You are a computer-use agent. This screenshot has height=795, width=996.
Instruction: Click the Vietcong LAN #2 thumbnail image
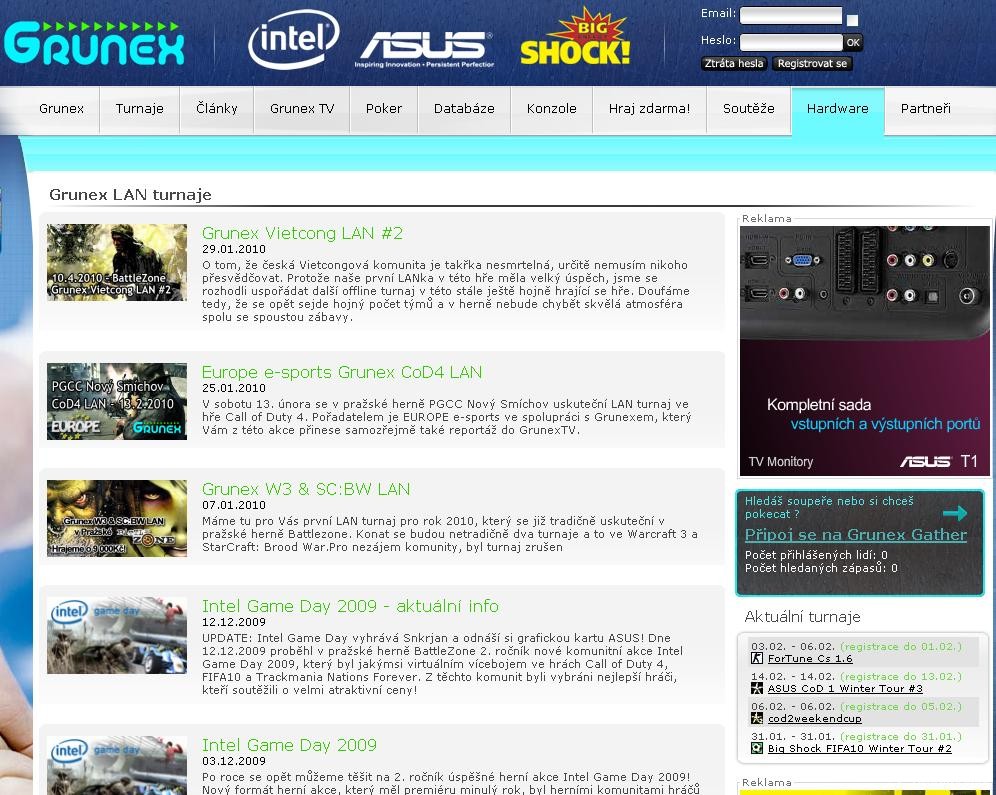(x=117, y=262)
